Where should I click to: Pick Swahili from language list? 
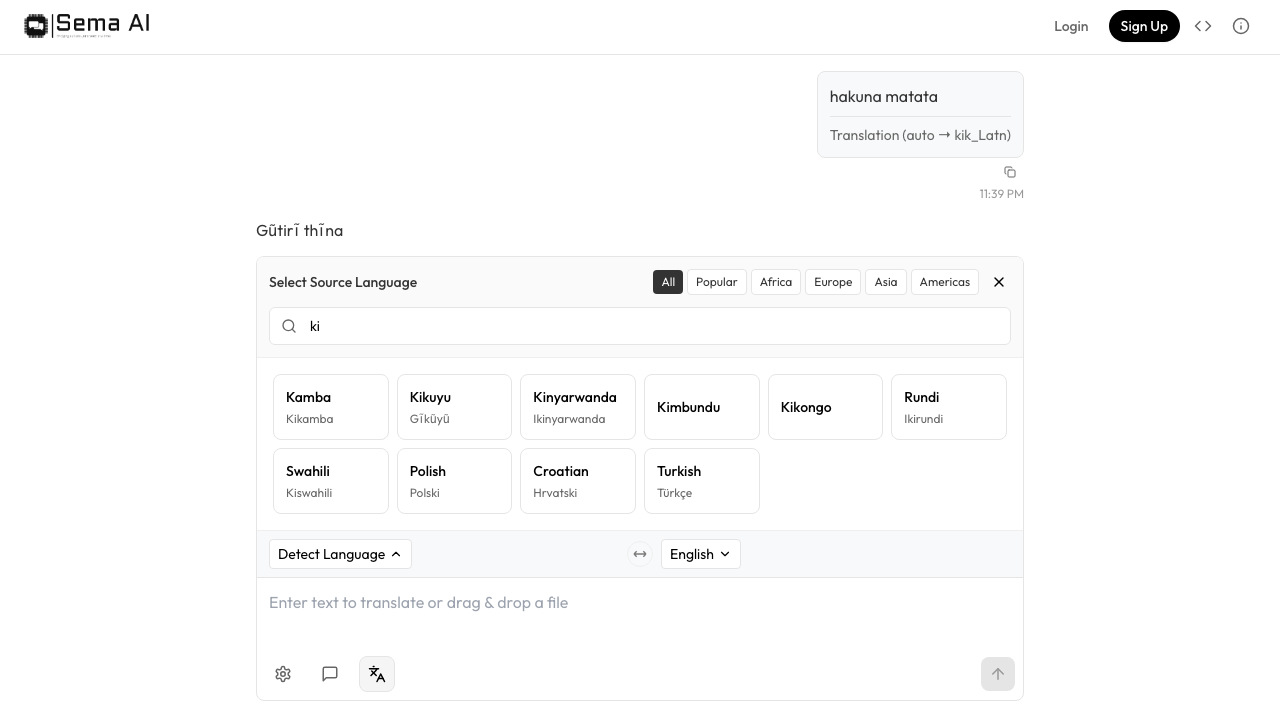pyautogui.click(x=330, y=481)
